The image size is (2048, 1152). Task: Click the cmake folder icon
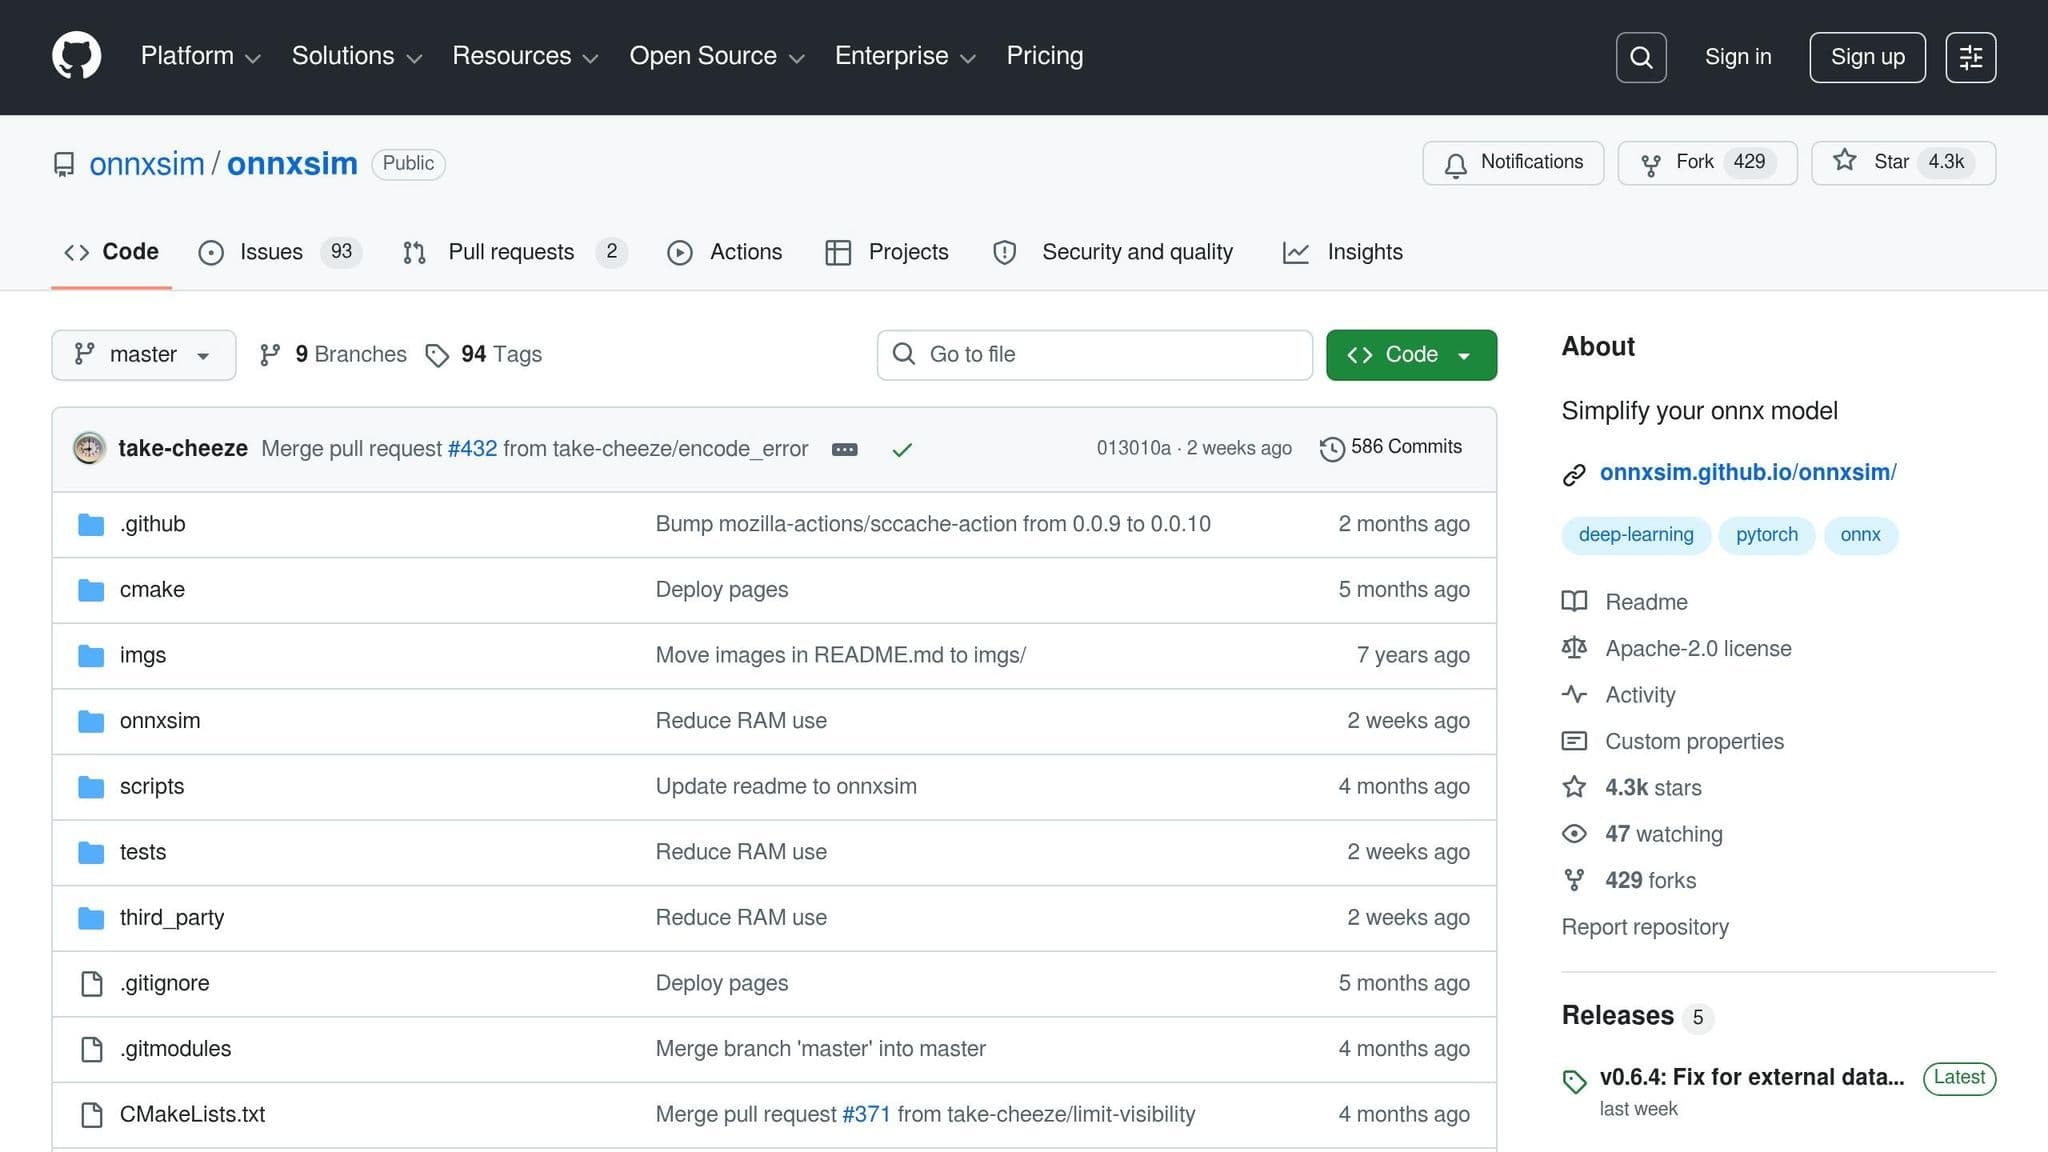pos(91,590)
